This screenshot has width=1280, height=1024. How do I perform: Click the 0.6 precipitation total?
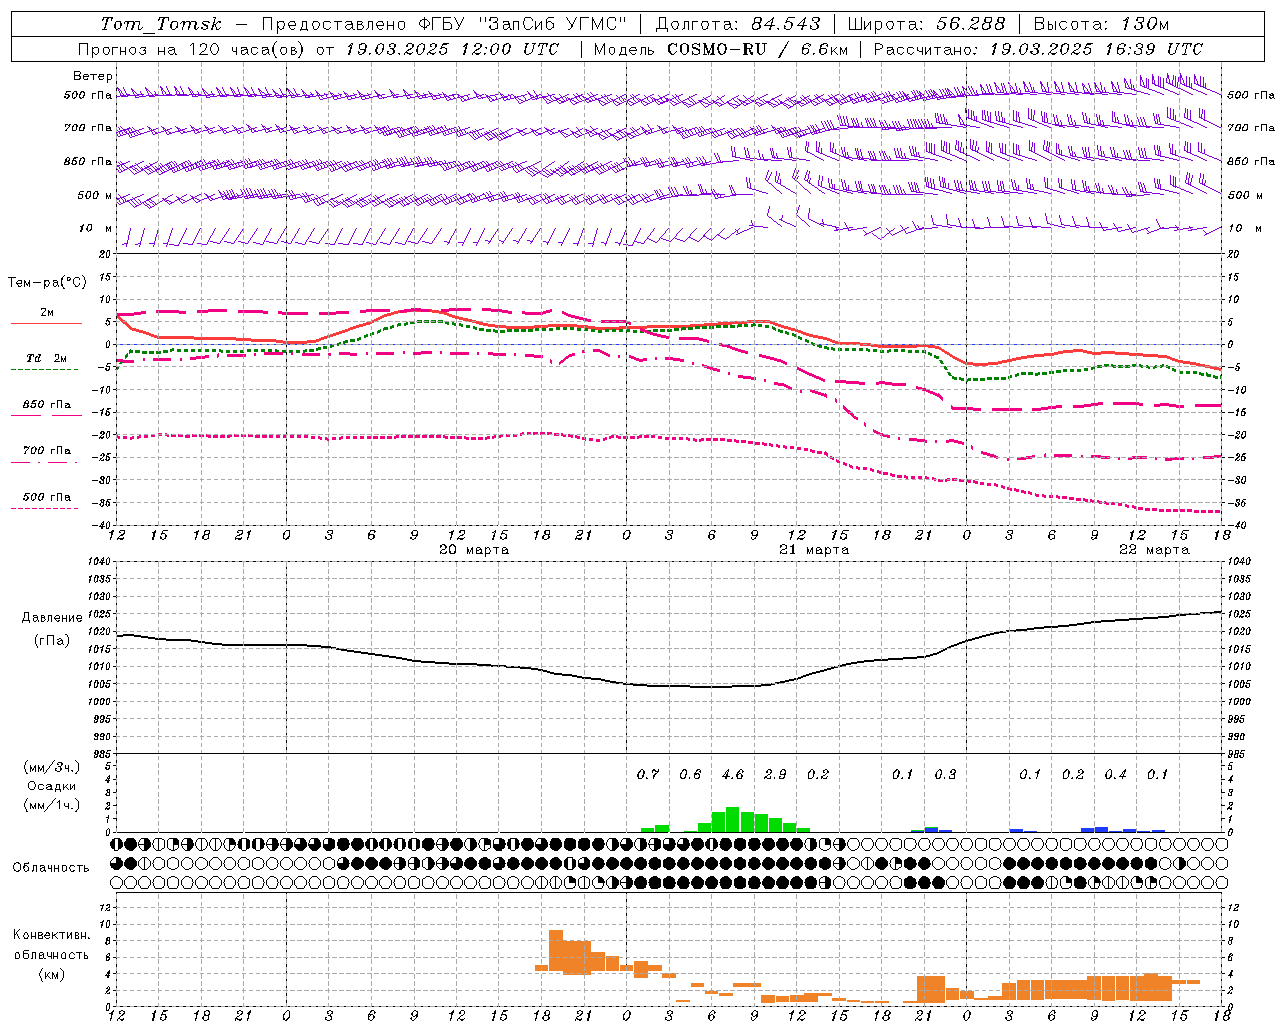pyautogui.click(x=690, y=775)
